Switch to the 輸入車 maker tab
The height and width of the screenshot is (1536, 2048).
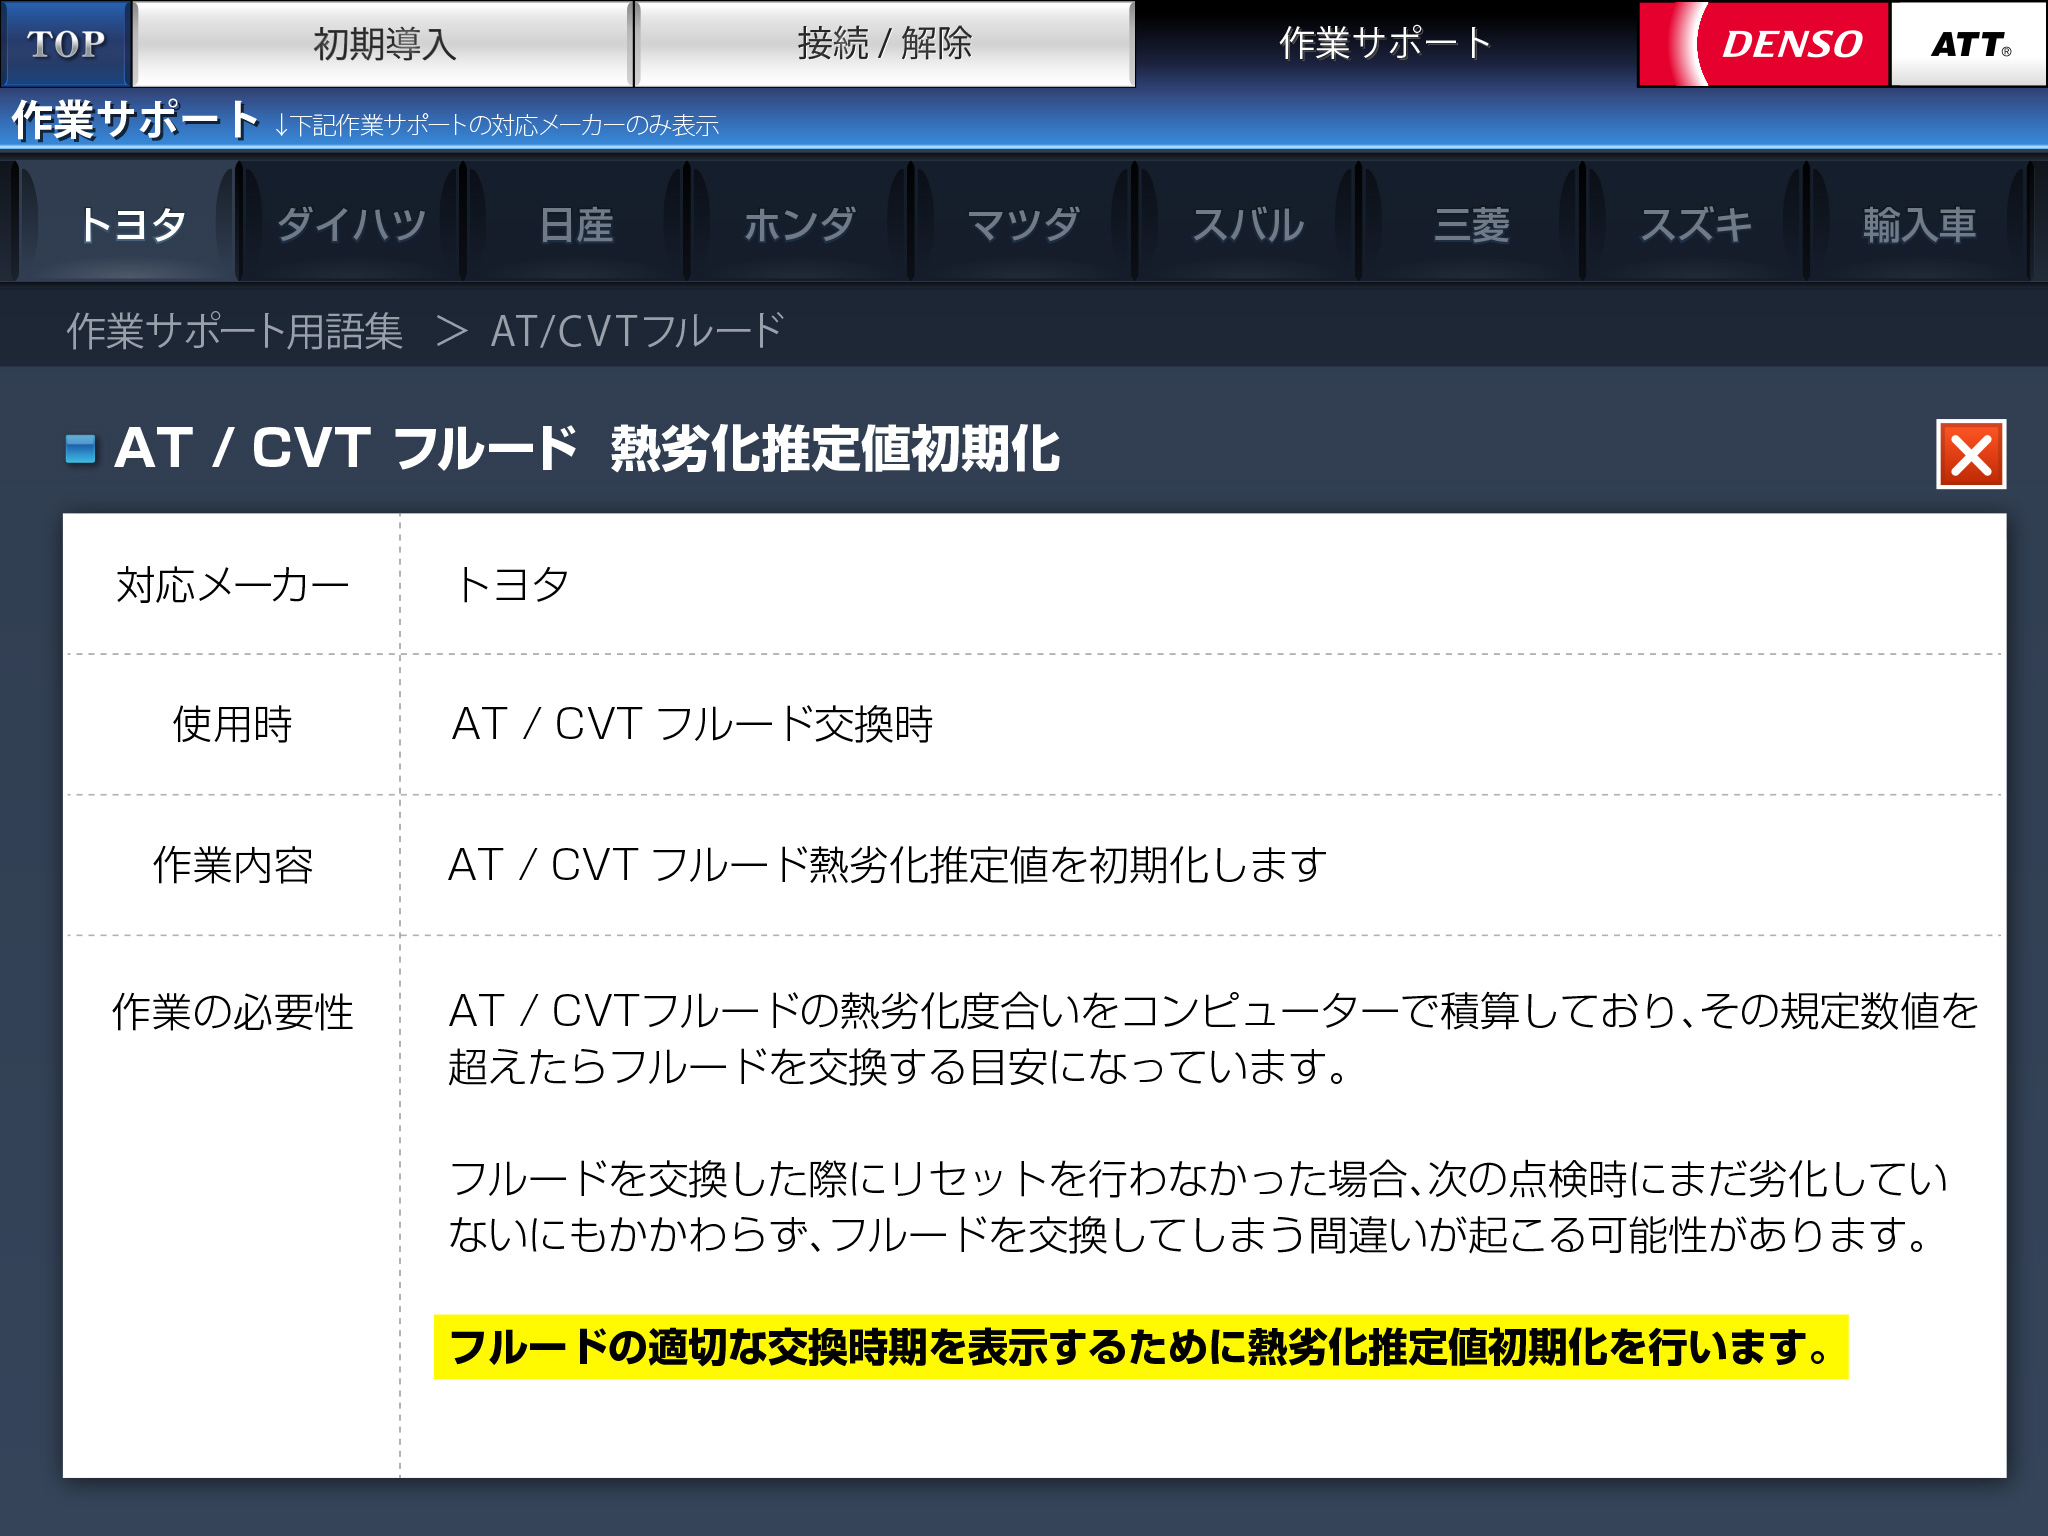1919,224
